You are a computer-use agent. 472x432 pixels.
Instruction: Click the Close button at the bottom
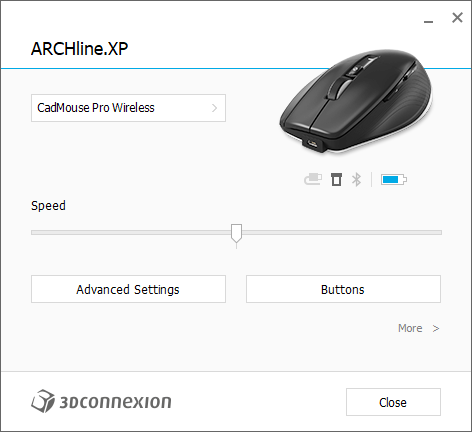393,402
